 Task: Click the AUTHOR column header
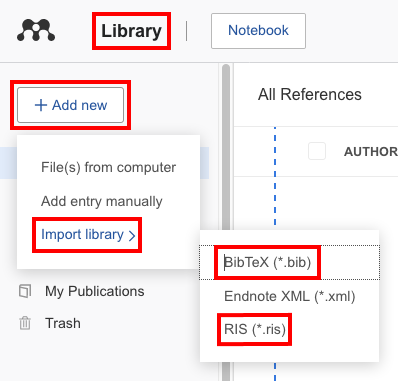(371, 152)
